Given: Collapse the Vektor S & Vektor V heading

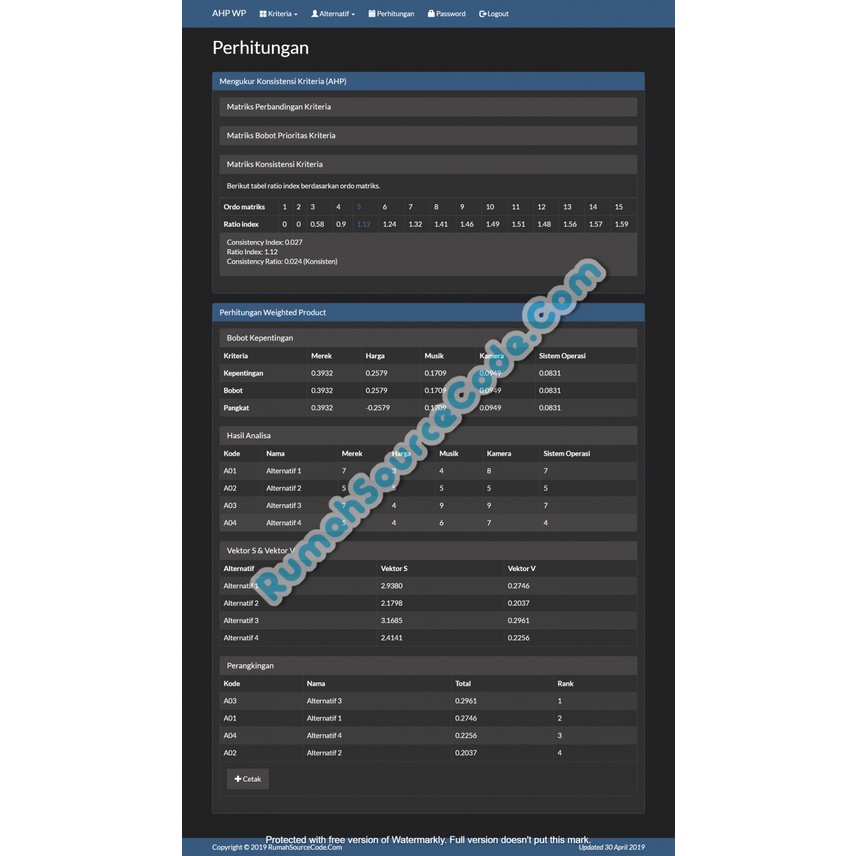Looking at the screenshot, I should [x=428, y=550].
